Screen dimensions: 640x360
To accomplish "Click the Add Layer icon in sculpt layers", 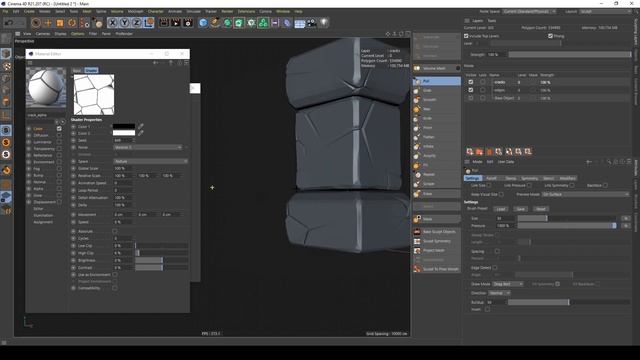I will click(x=470, y=152).
